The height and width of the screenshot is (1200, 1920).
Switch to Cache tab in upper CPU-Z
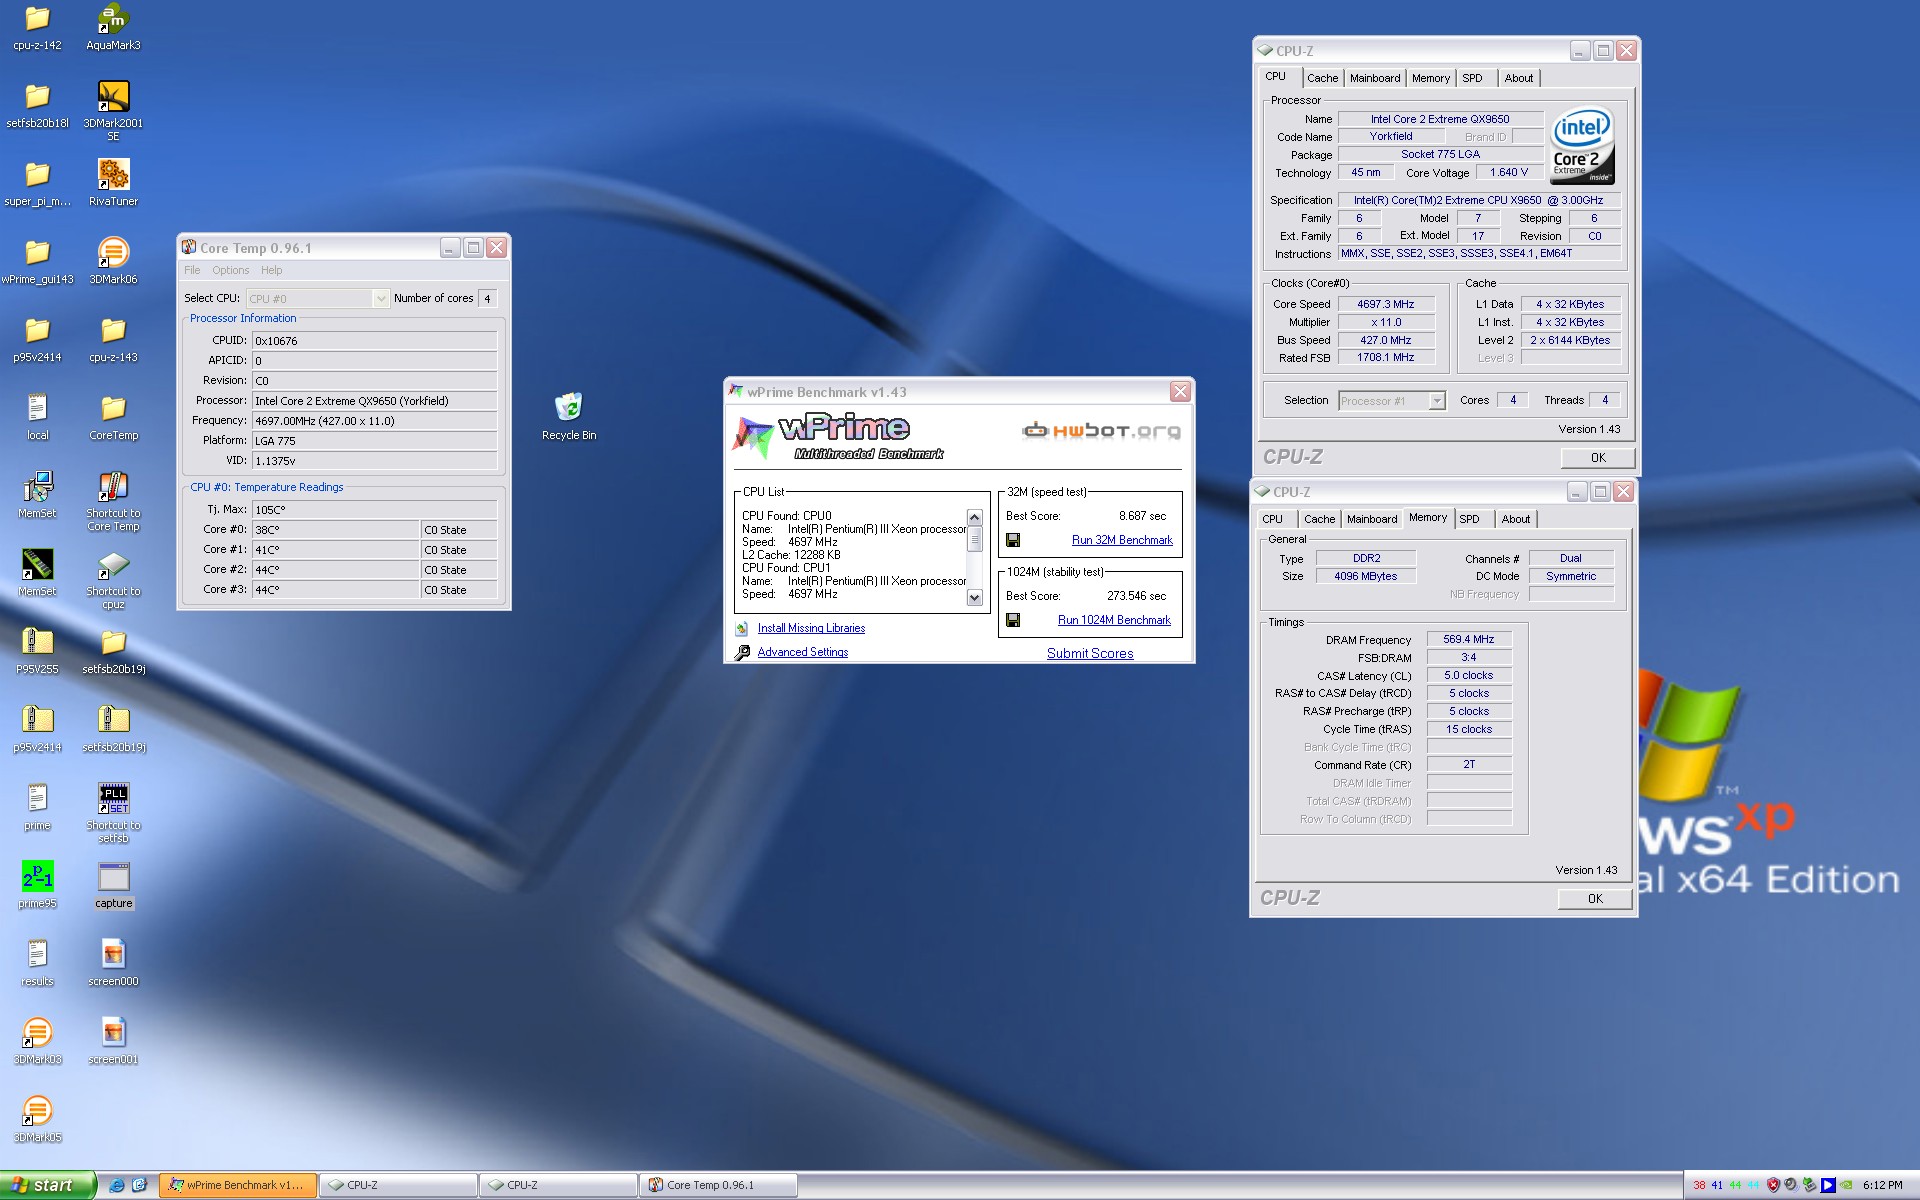(x=1322, y=78)
